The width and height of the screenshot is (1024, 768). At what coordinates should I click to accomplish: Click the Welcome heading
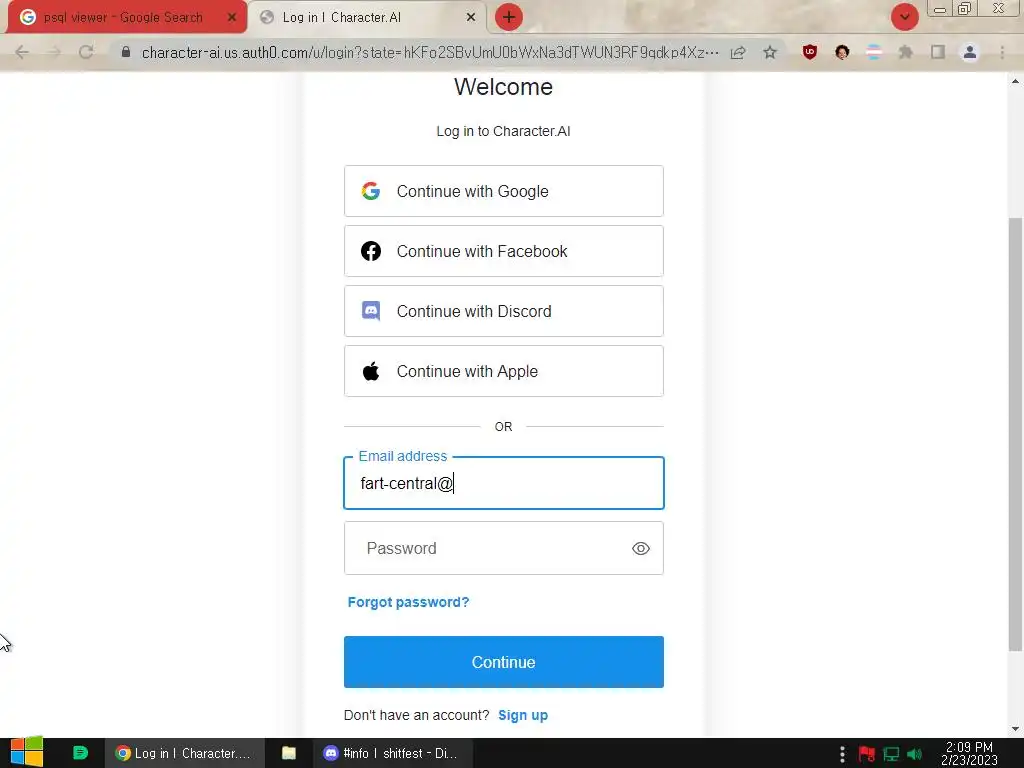point(504,87)
